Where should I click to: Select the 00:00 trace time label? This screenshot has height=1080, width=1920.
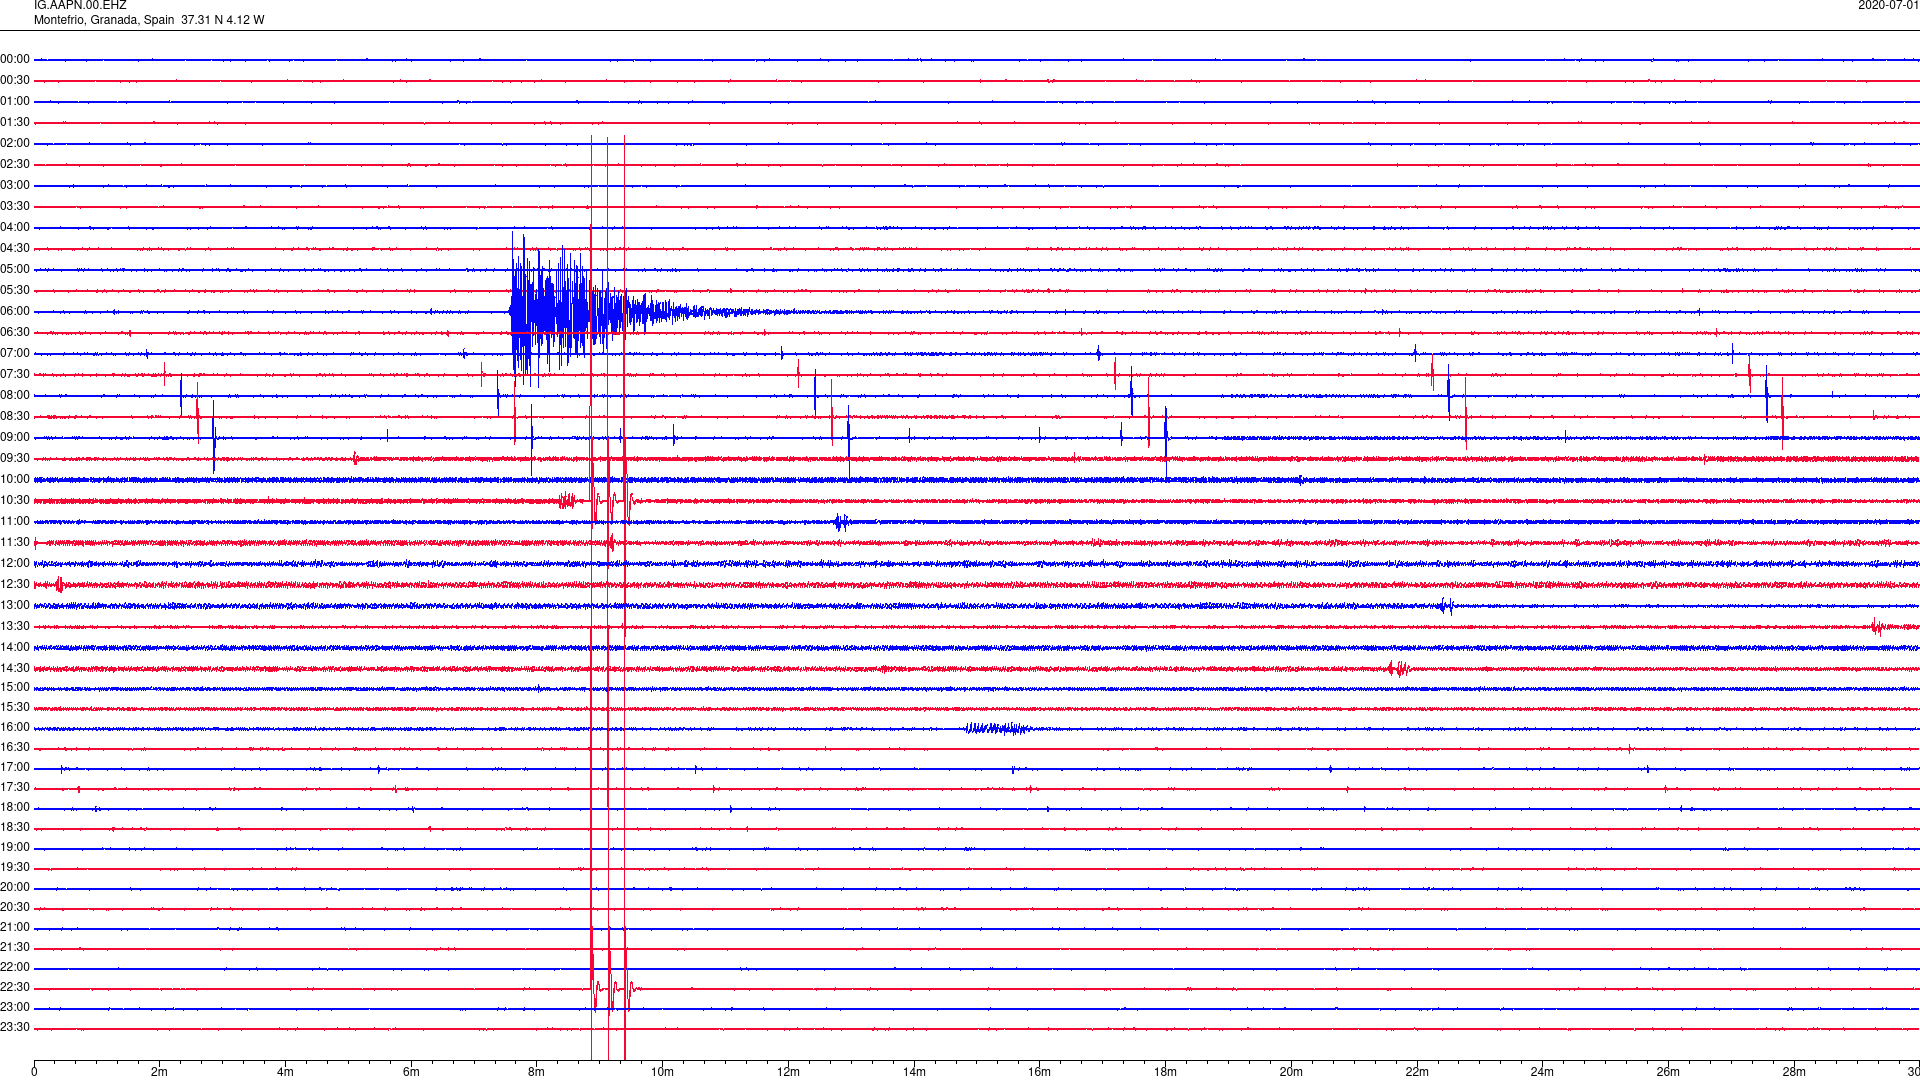(x=15, y=59)
